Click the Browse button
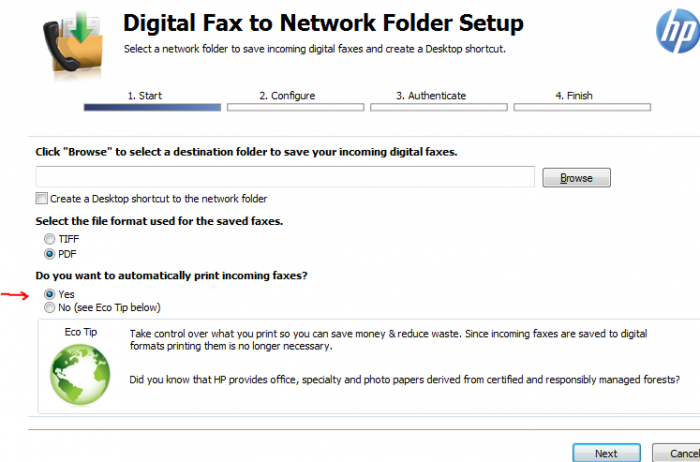The width and height of the screenshot is (700, 462). [x=576, y=178]
